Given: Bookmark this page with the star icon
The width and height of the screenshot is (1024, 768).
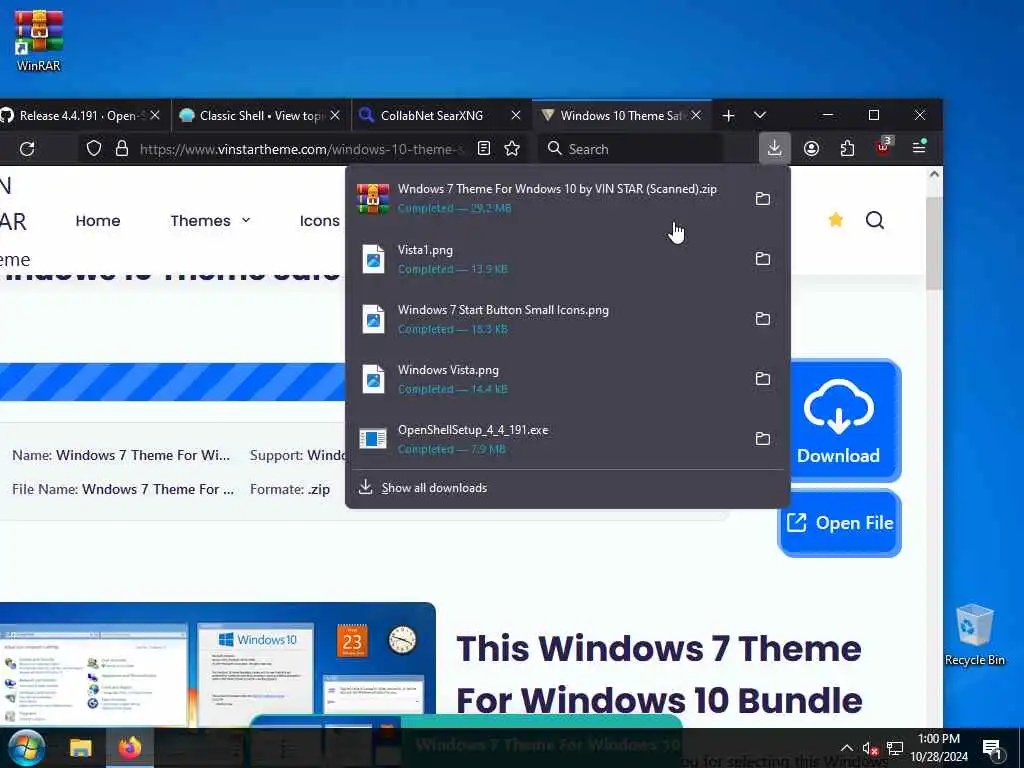Looking at the screenshot, I should tap(512, 149).
